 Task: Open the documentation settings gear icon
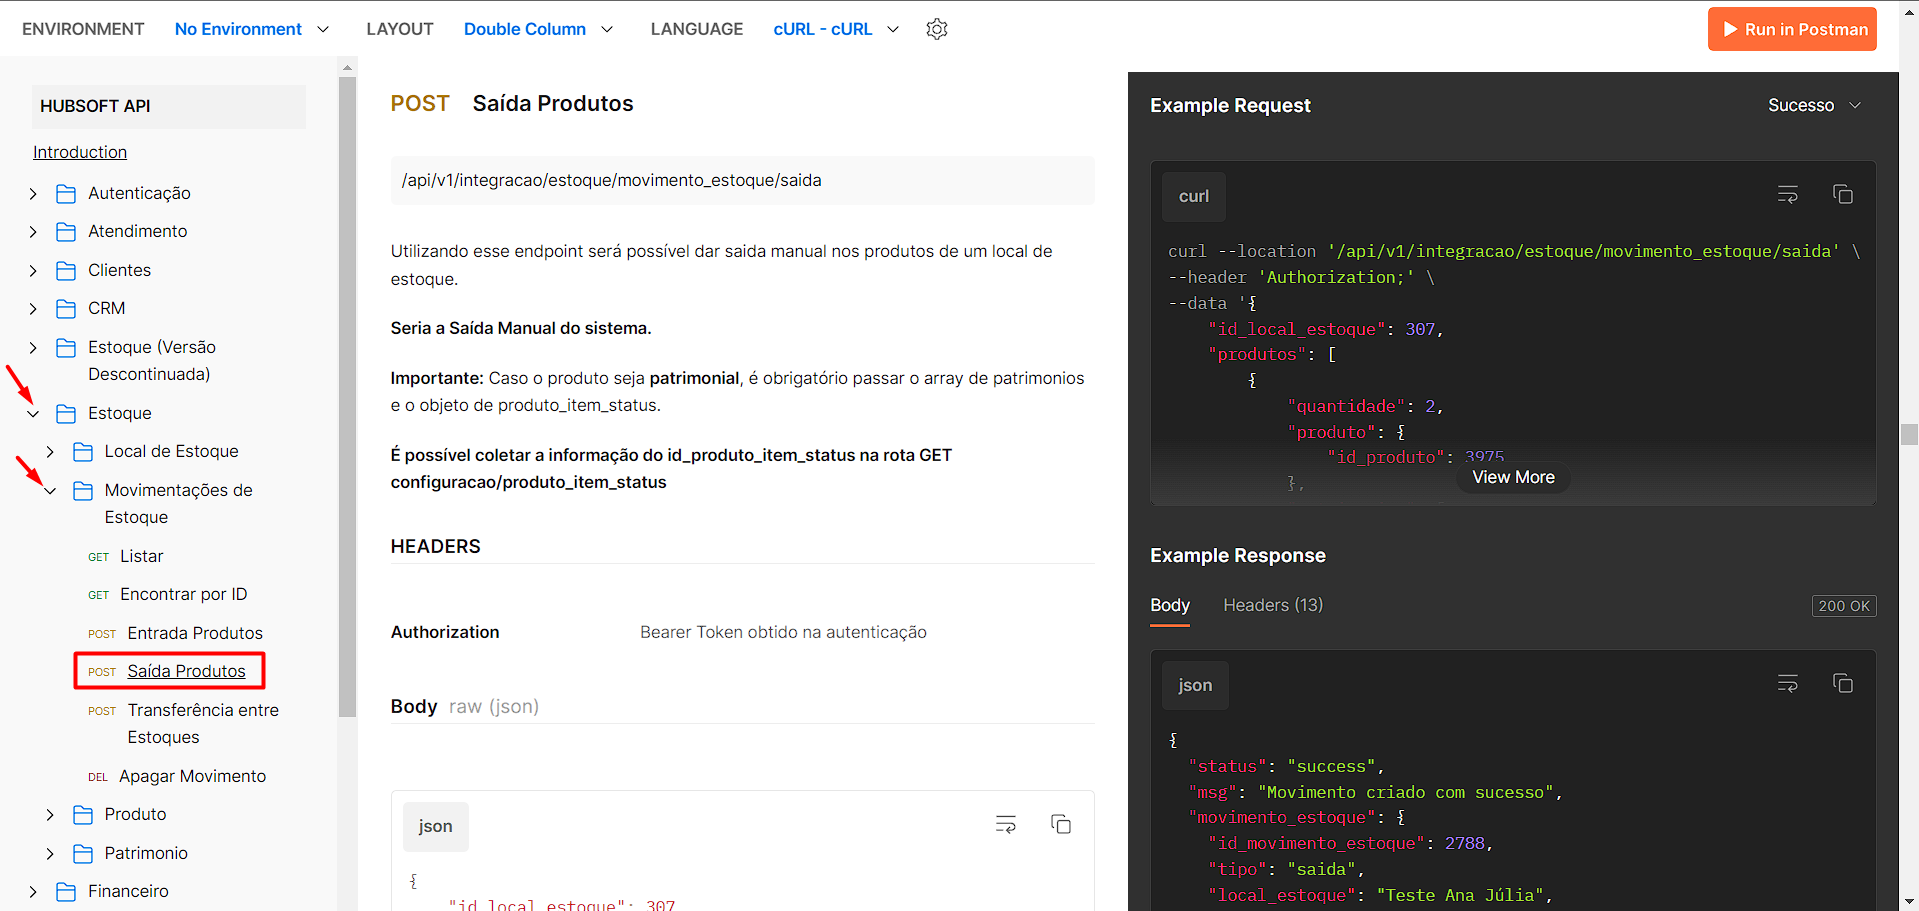[x=936, y=29]
